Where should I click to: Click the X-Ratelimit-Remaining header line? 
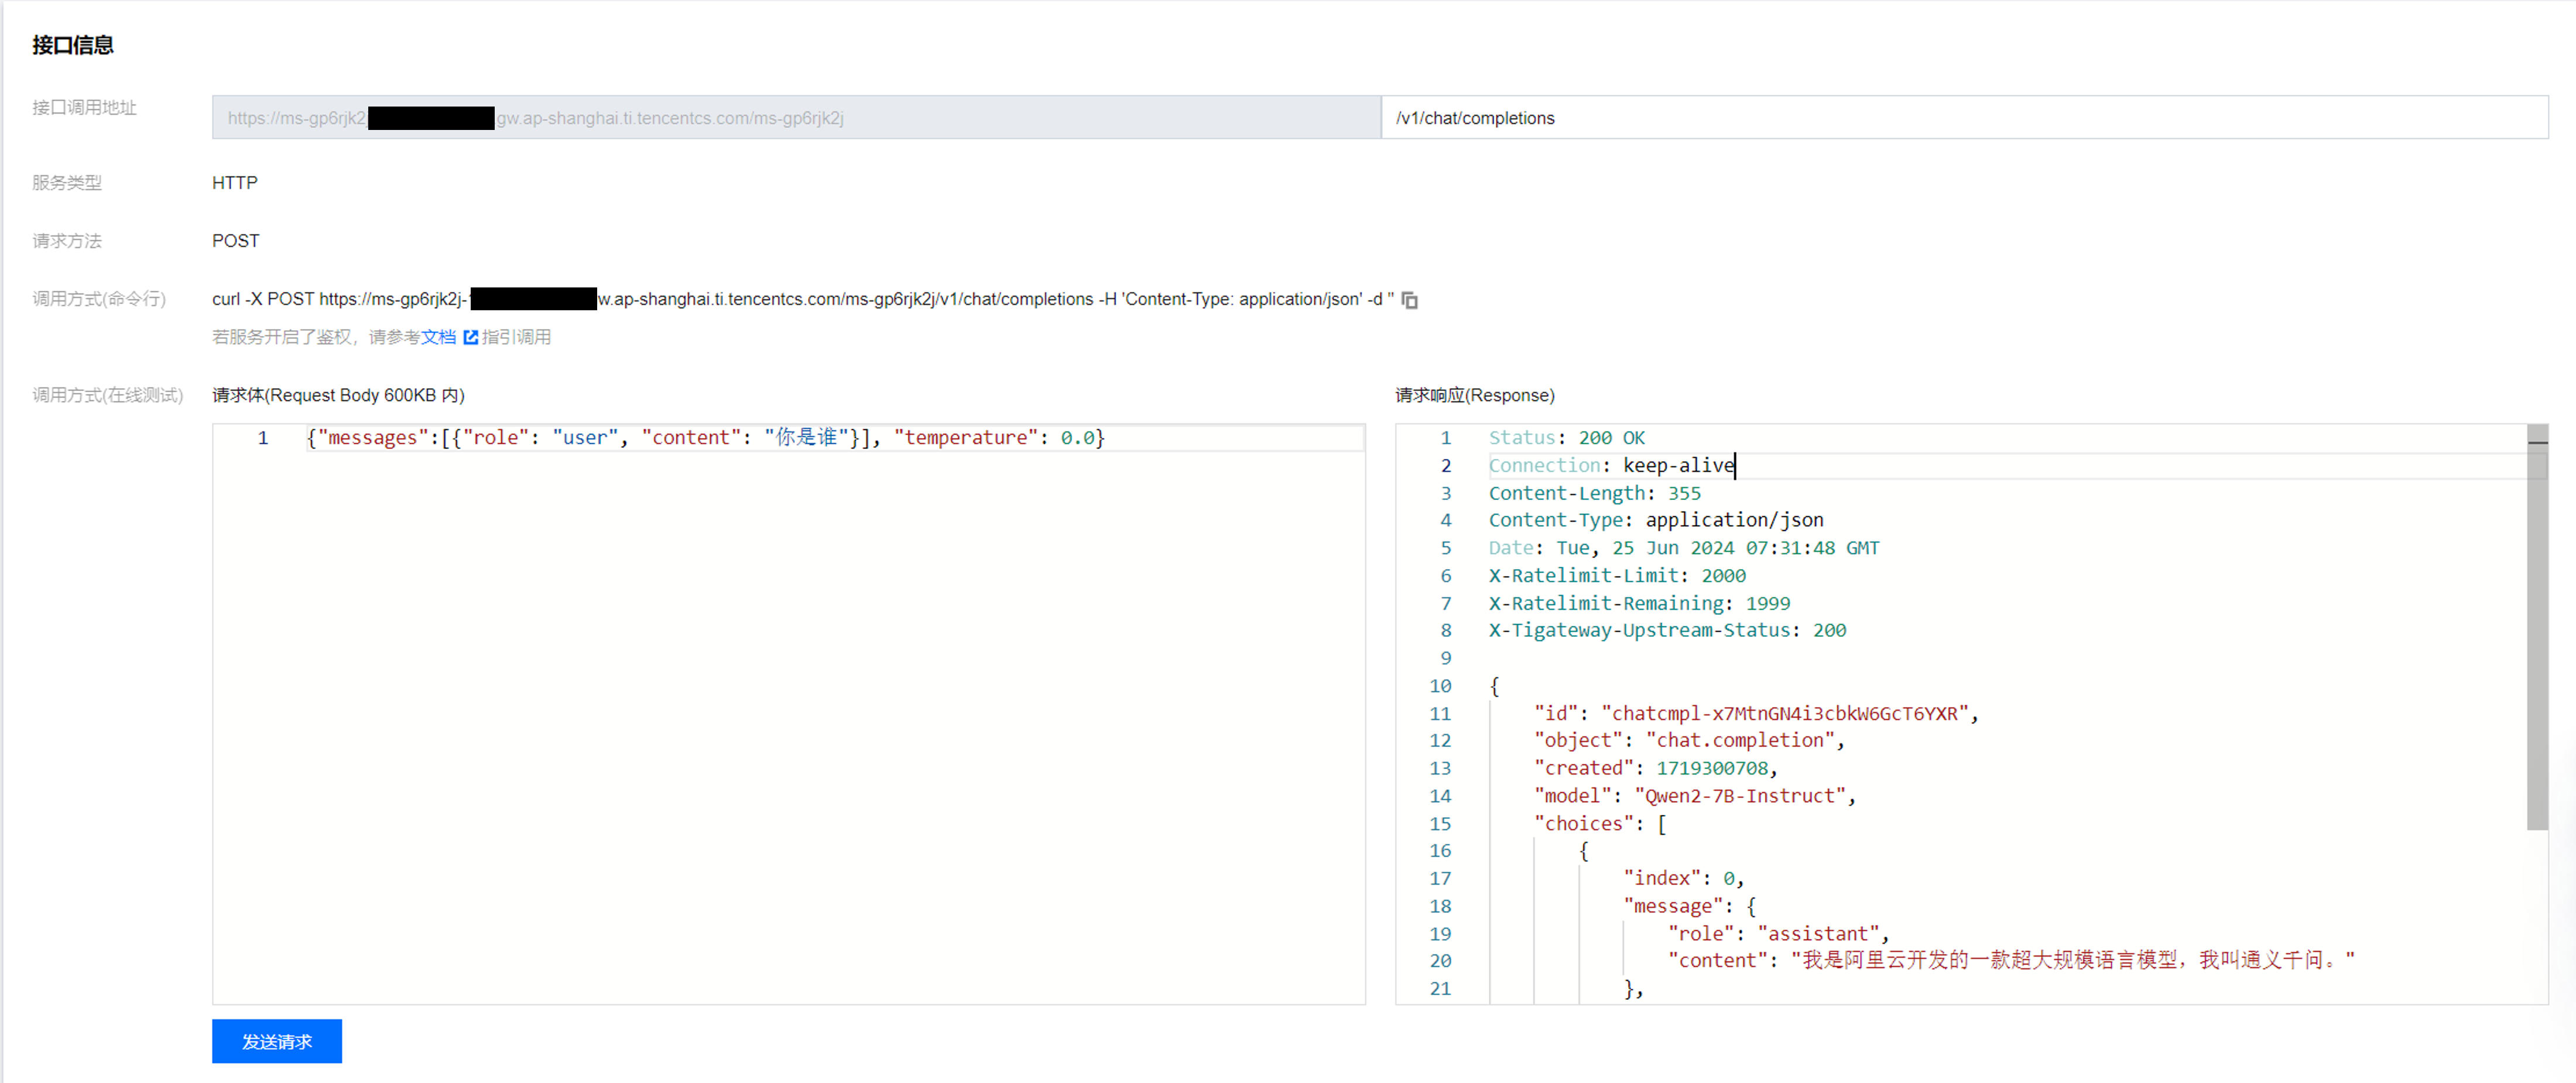click(x=1639, y=603)
